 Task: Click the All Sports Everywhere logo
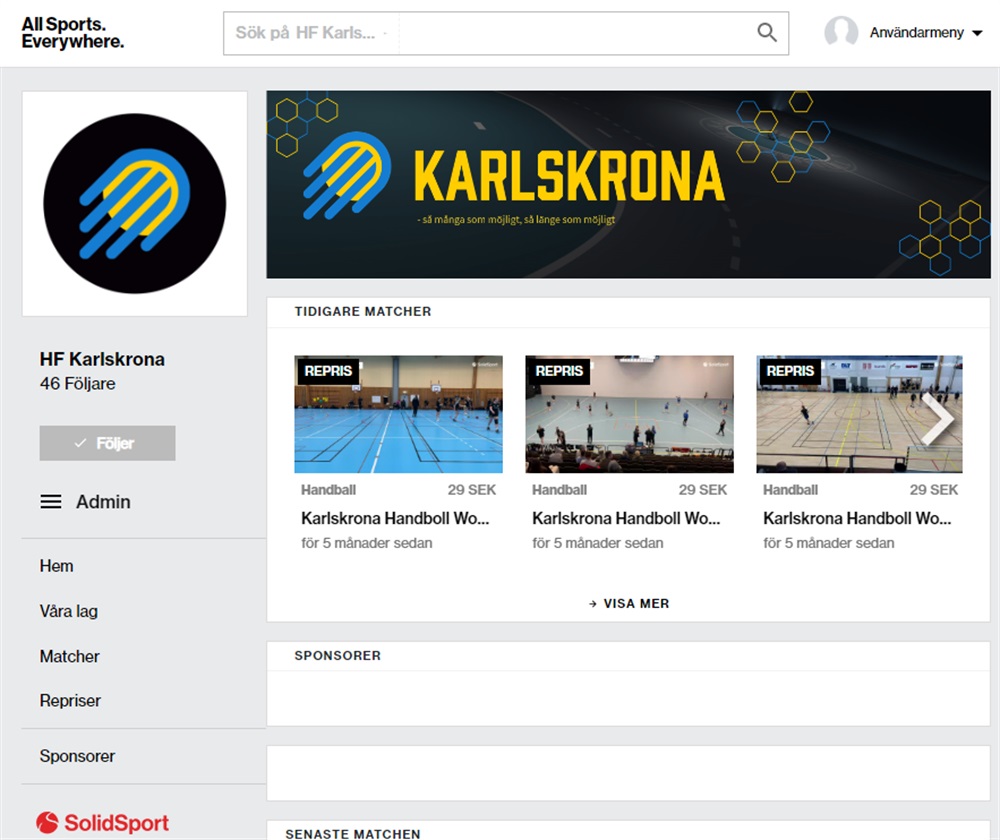coord(73,33)
